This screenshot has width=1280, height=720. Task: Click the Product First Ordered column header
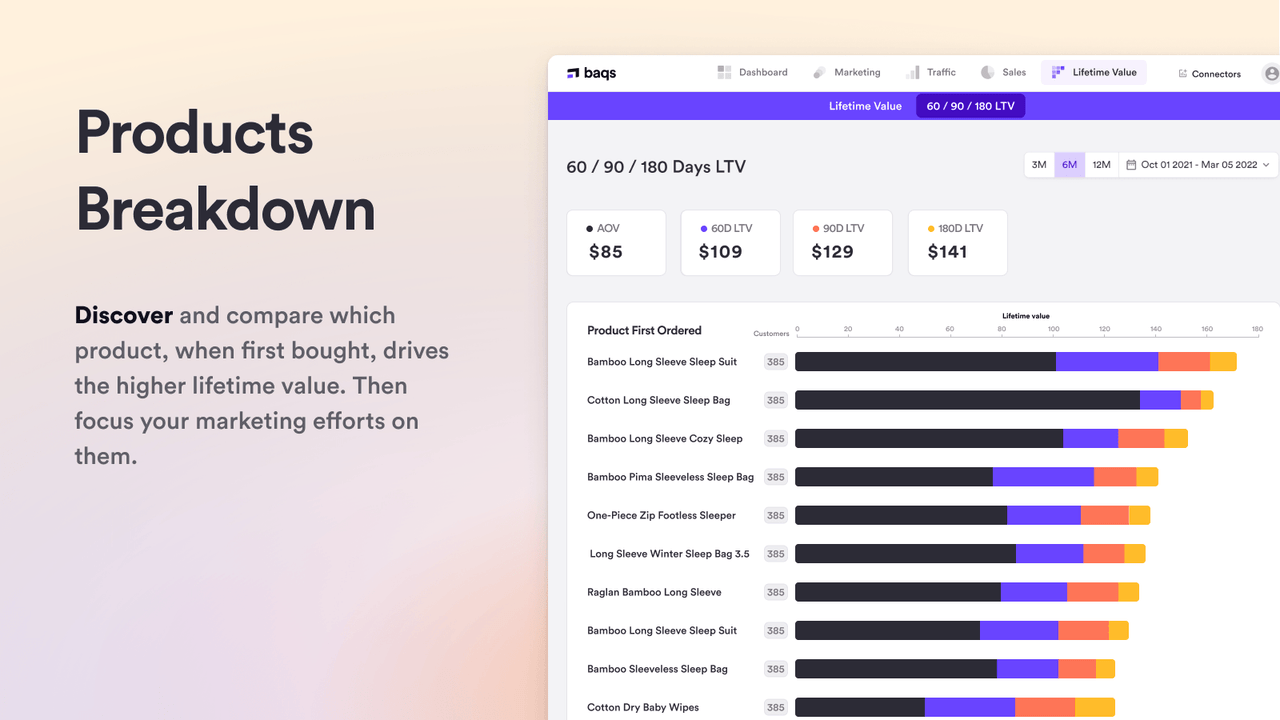coord(644,330)
